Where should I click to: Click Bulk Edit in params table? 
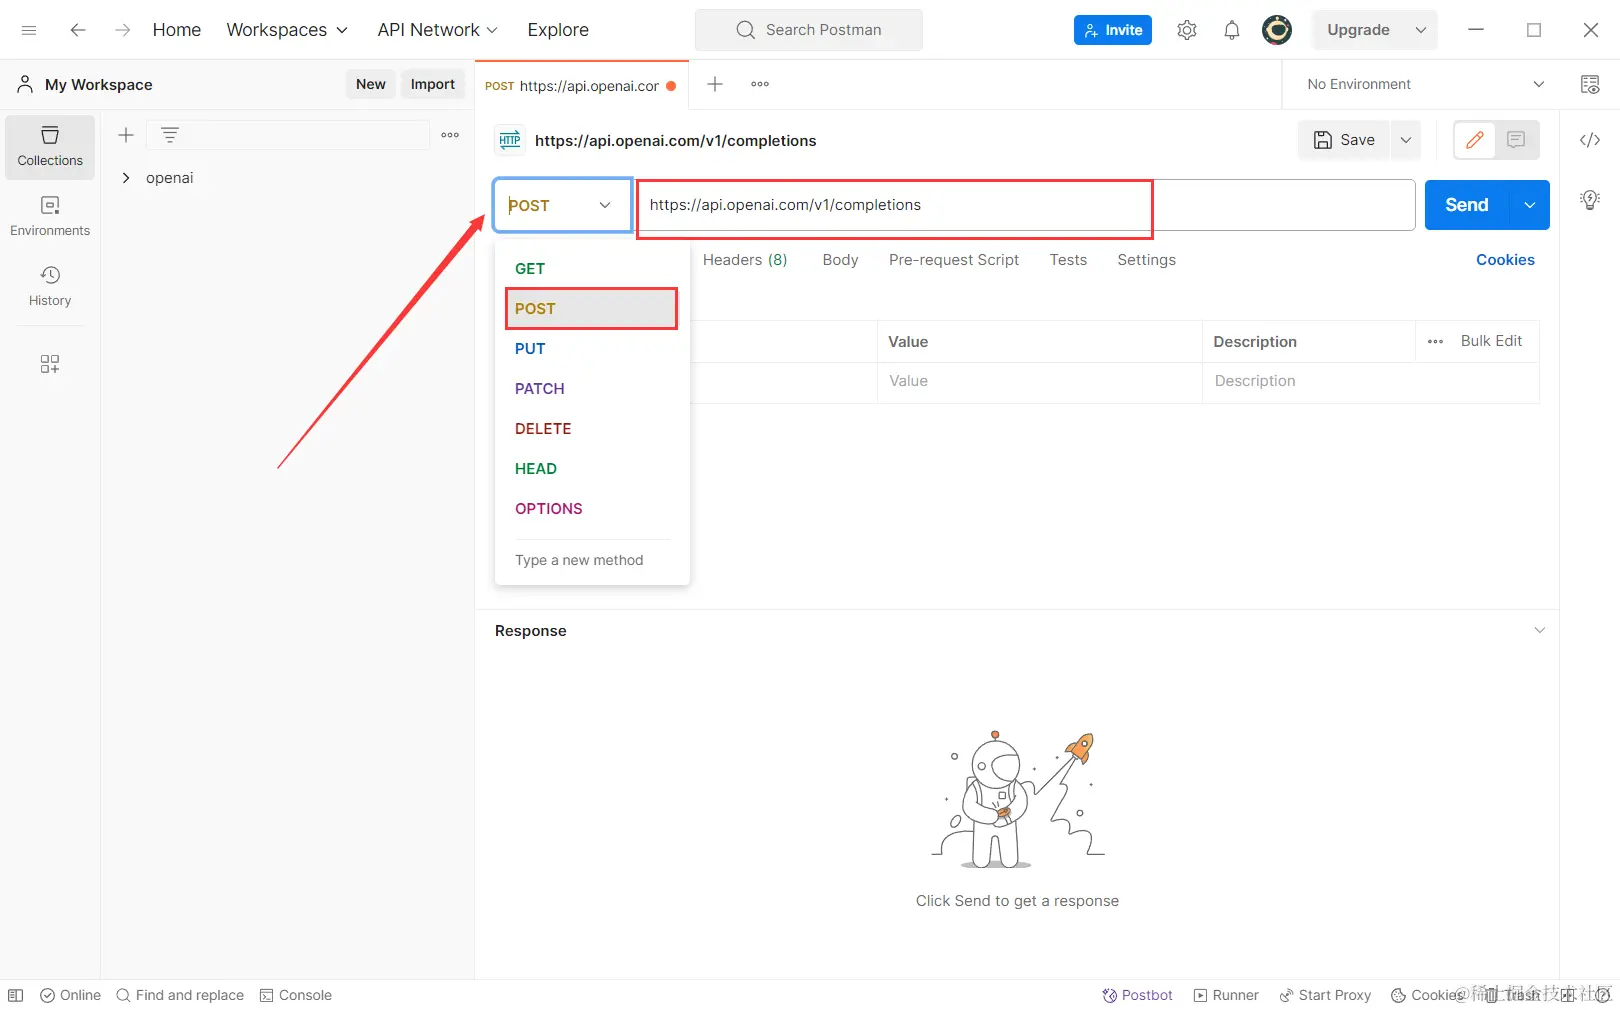pyautogui.click(x=1491, y=341)
